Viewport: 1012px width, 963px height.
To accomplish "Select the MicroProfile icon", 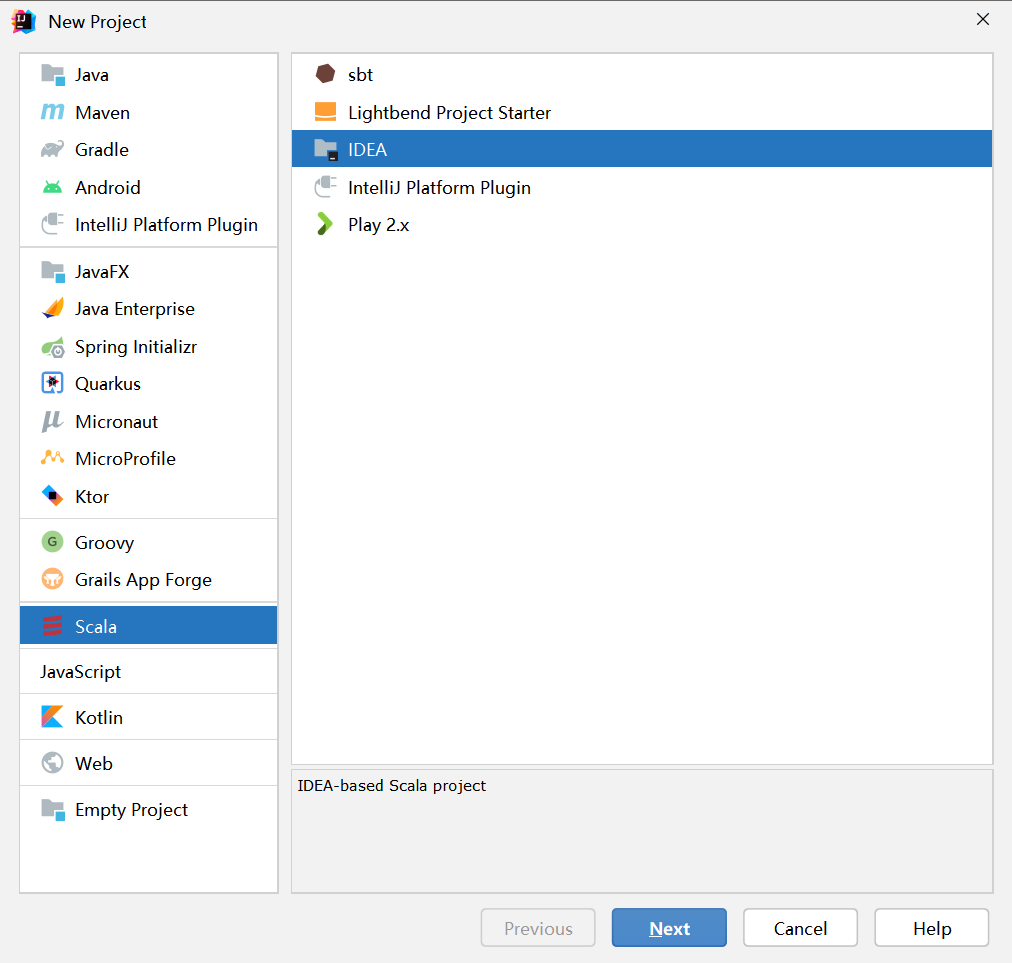I will 53,458.
